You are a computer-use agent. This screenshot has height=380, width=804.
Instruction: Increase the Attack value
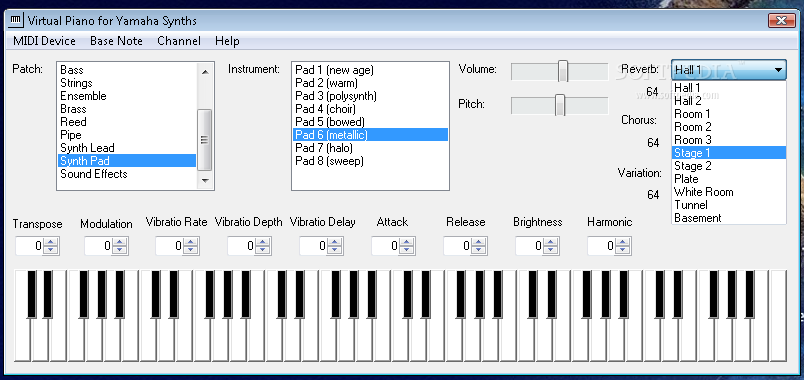pyautogui.click(x=407, y=242)
